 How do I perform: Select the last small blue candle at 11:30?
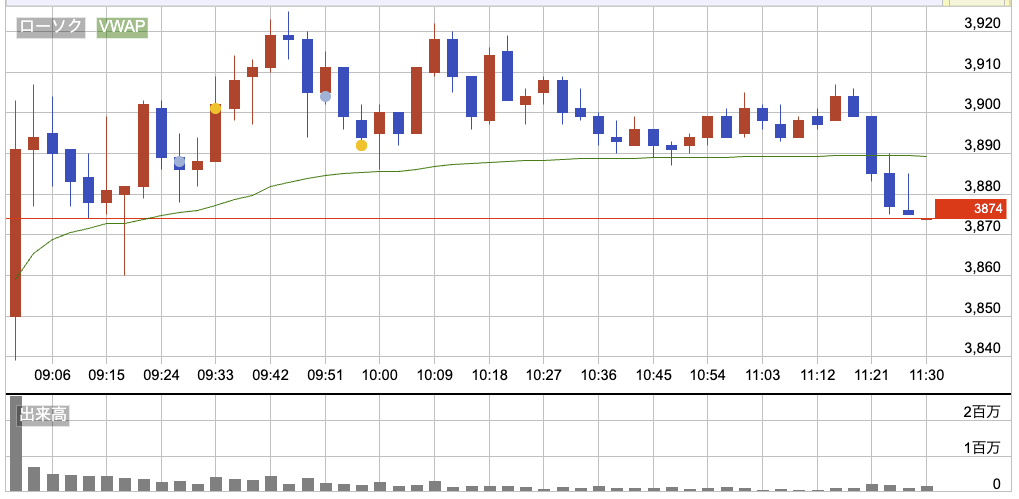click(x=908, y=212)
